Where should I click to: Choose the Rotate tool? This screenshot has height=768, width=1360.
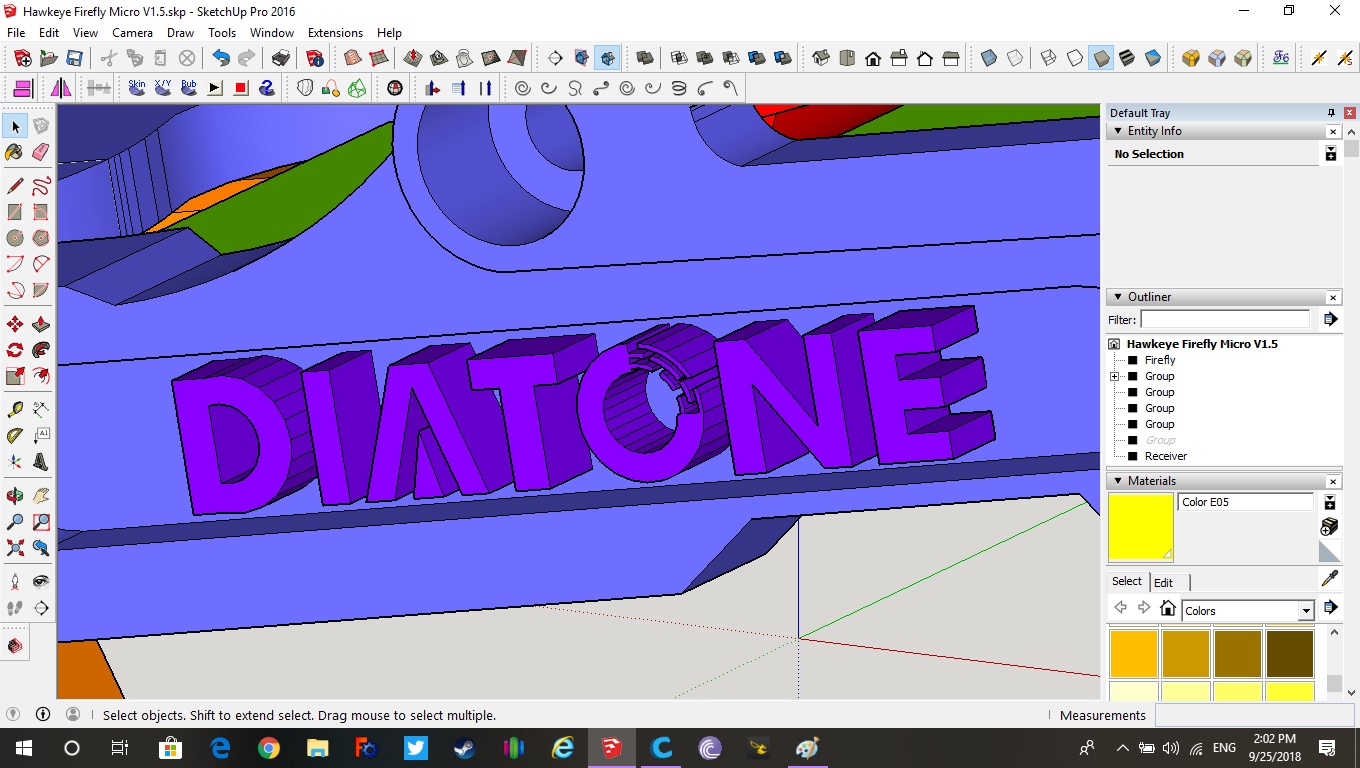pos(14,350)
